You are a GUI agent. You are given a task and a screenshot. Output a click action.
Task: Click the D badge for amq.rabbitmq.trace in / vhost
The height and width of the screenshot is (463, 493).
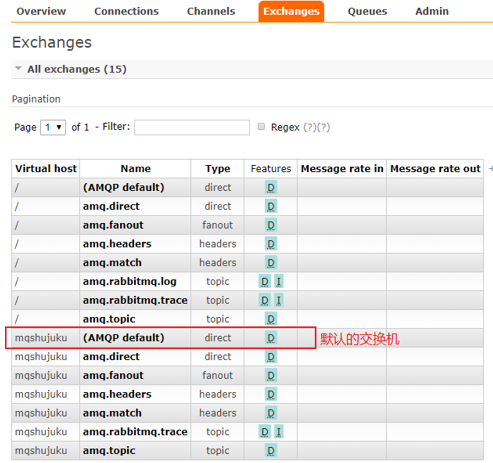265,300
